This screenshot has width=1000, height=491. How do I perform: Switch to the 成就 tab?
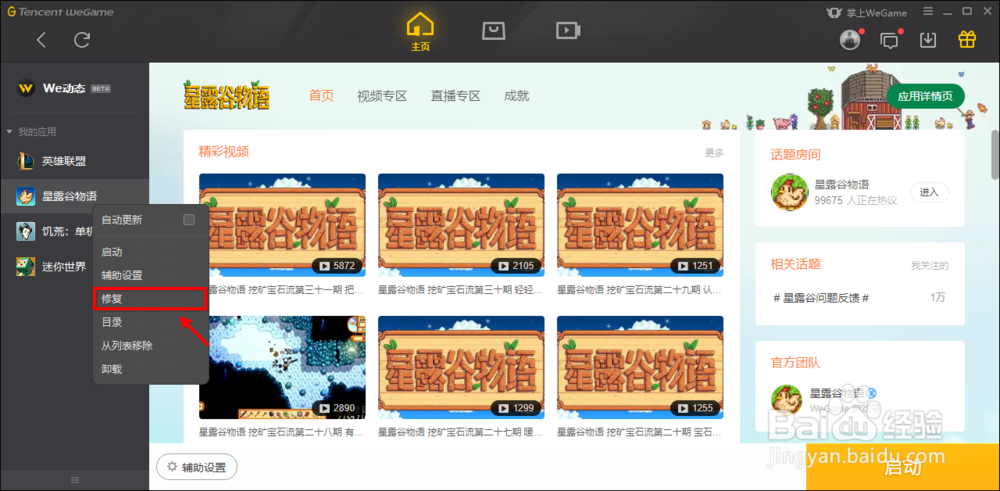(x=516, y=96)
